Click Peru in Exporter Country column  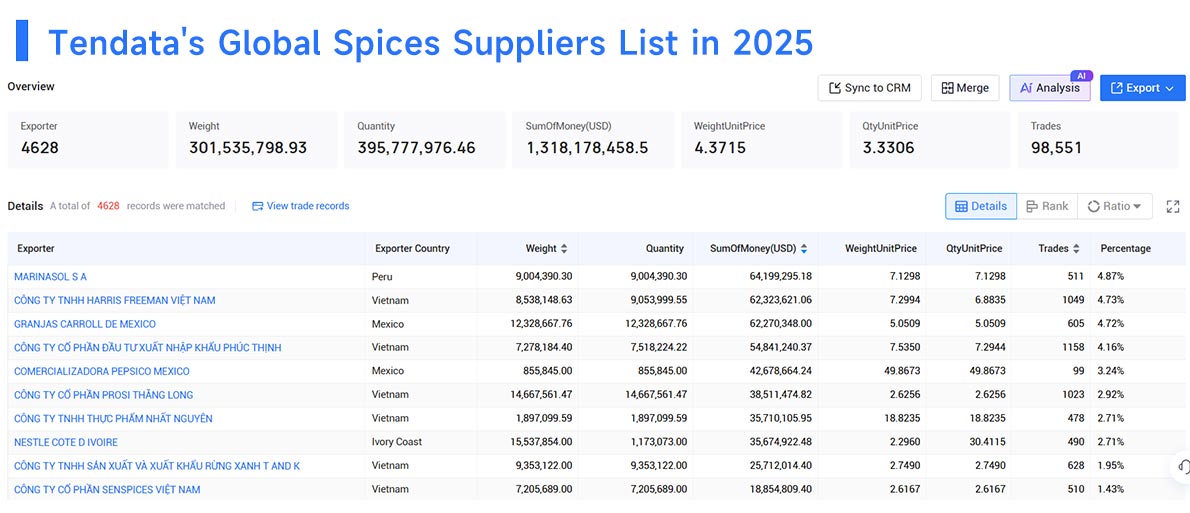(382, 277)
